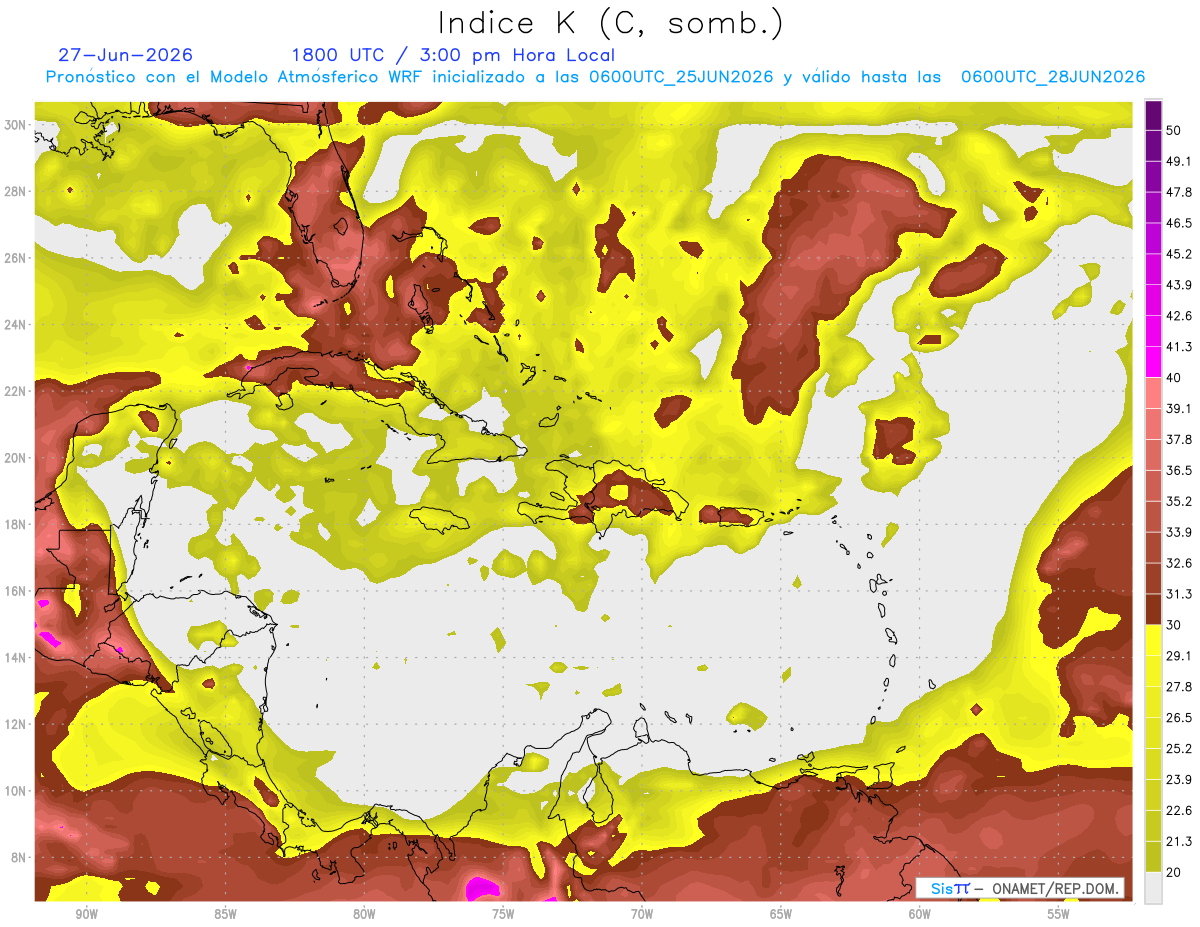Pick the color scale value 42.6

[x=1179, y=316]
